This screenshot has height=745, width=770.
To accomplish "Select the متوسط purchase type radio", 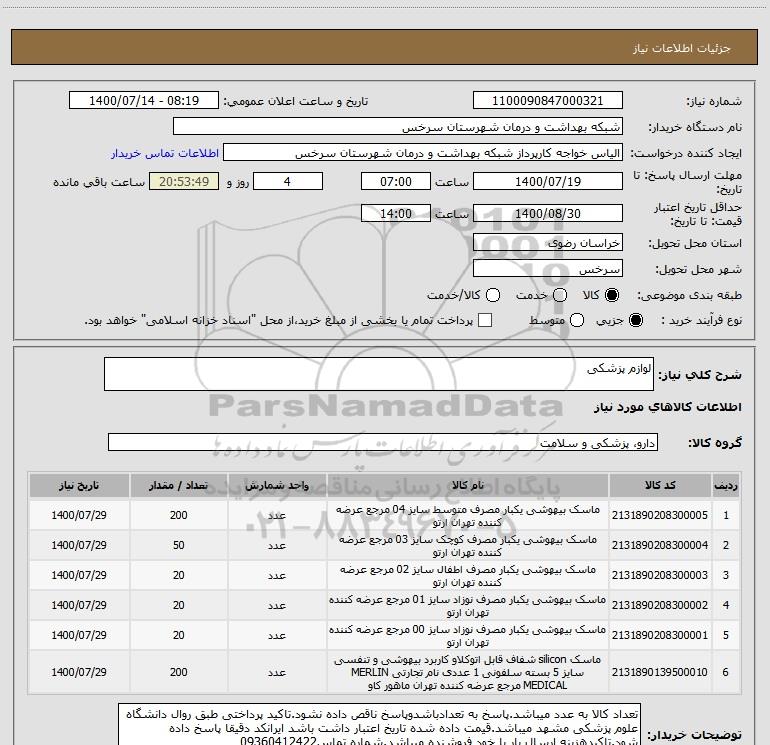I will 577,320.
